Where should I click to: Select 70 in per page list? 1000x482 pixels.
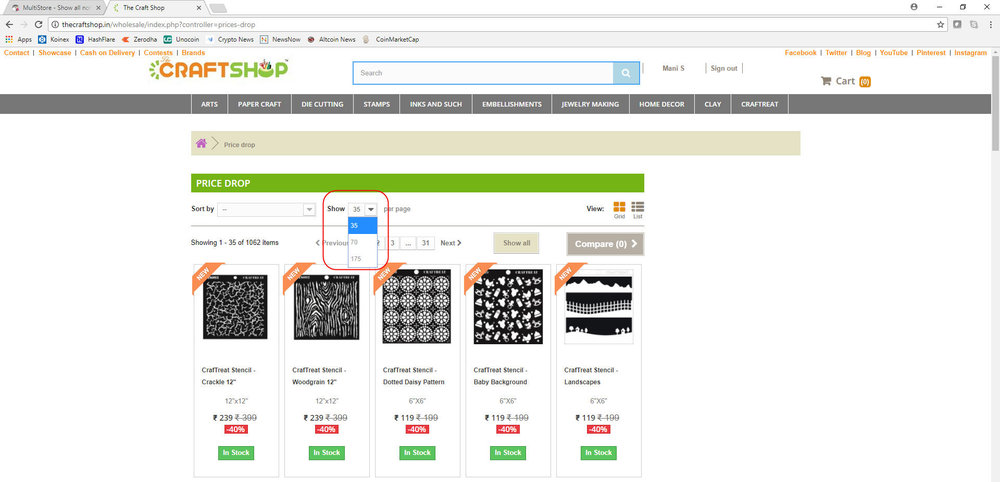(x=363, y=242)
